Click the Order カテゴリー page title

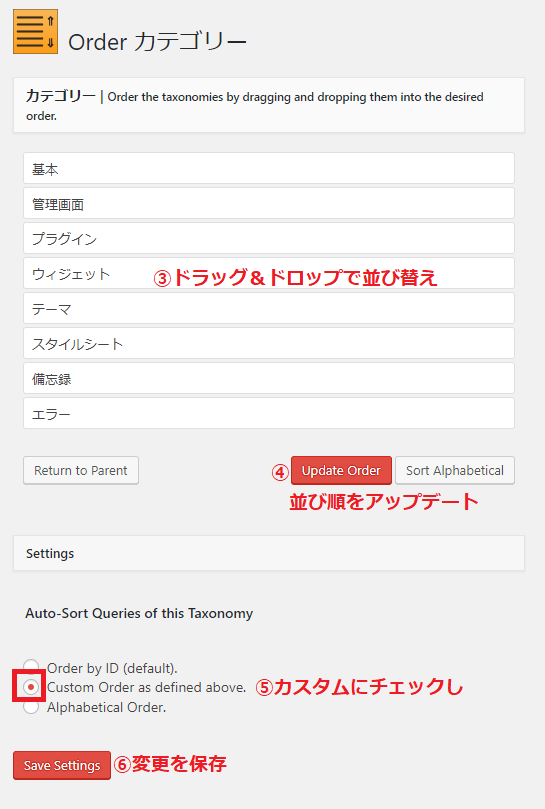[x=157, y=42]
